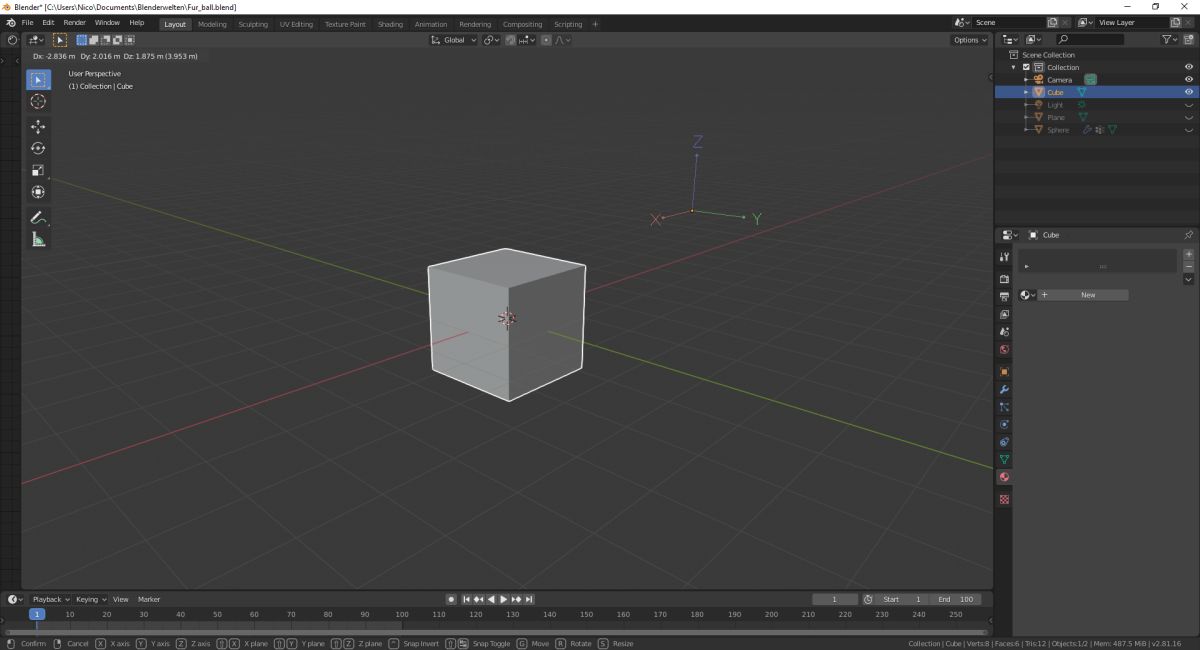Open the File menu

click(28, 22)
